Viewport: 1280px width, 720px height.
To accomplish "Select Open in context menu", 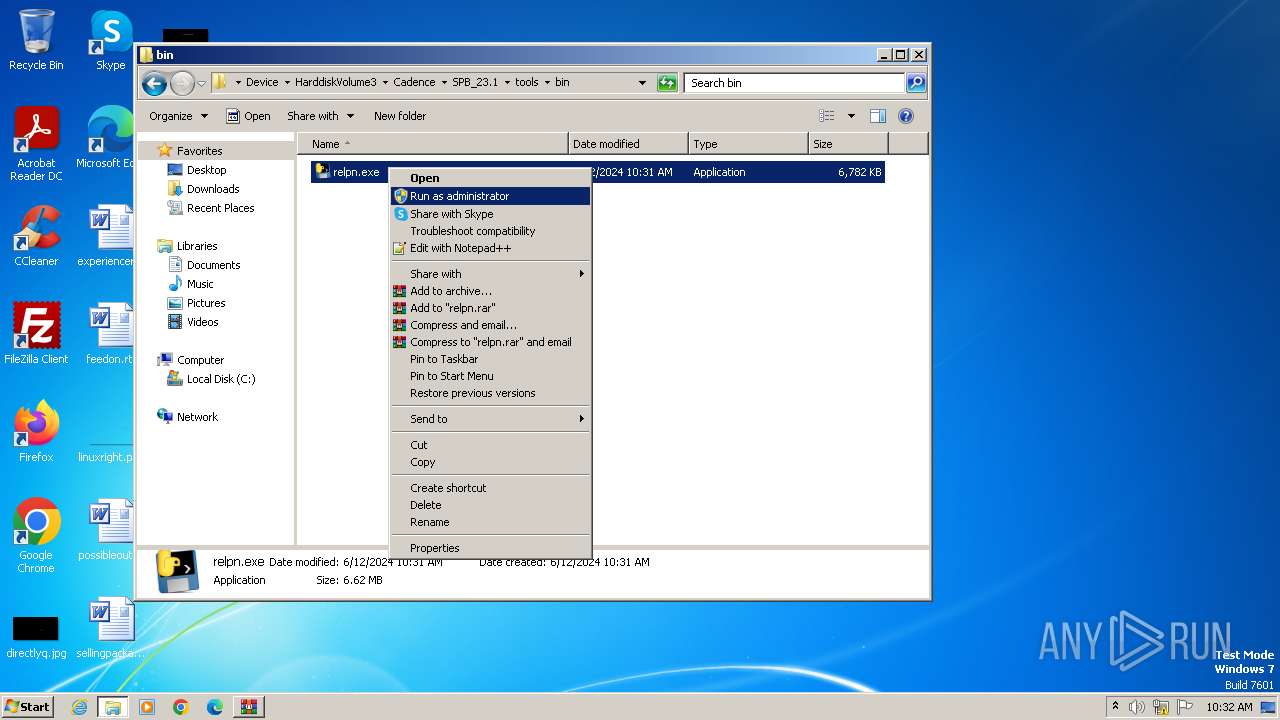I will [x=490, y=178].
